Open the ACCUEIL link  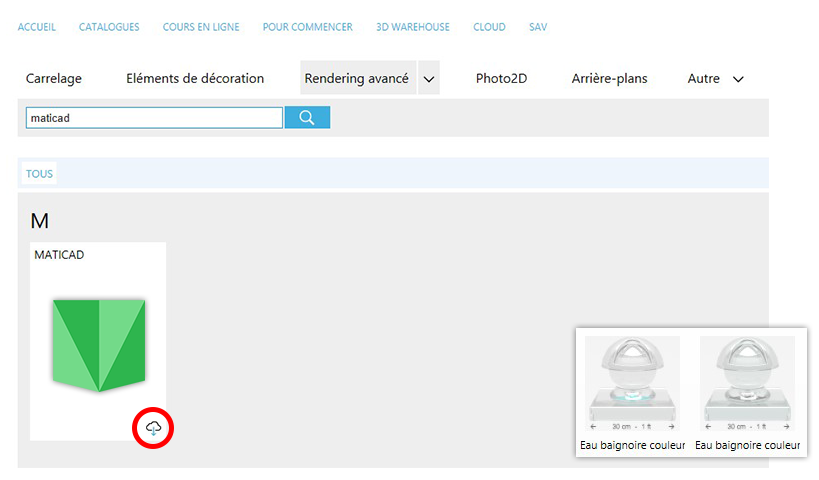pyautogui.click(x=37, y=27)
